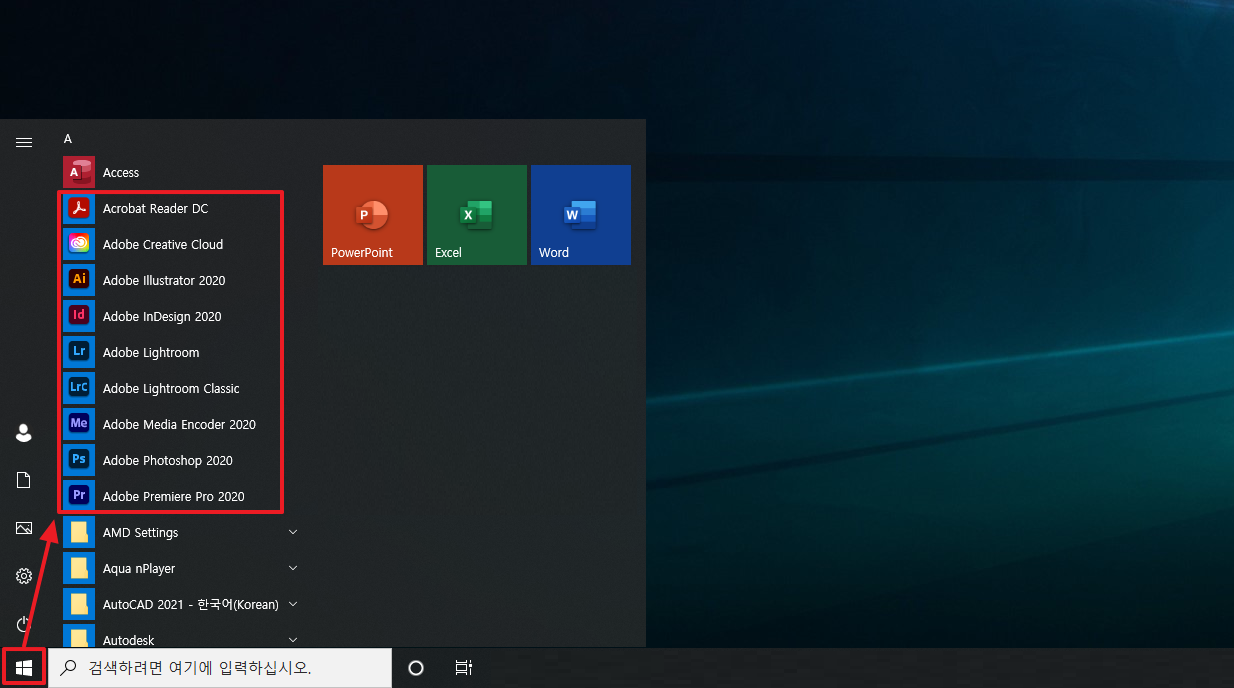1234x688 pixels.
Task: Open the Documents sidebar icon
Action: tap(24, 481)
